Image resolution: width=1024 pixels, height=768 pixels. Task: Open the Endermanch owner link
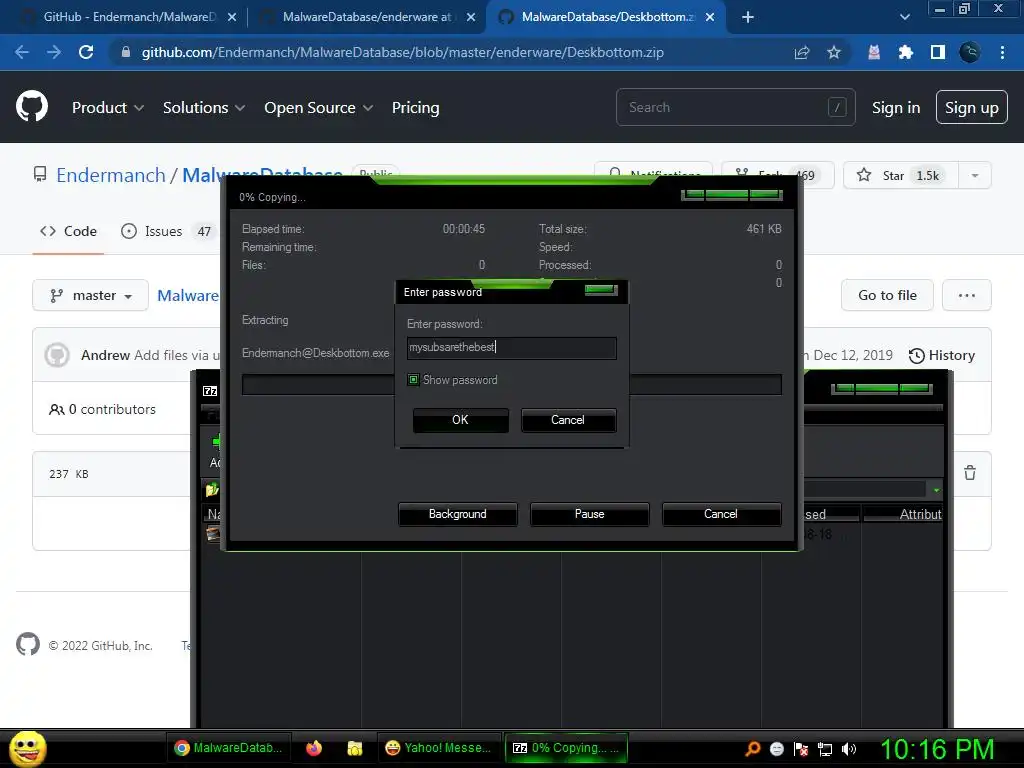click(x=111, y=175)
